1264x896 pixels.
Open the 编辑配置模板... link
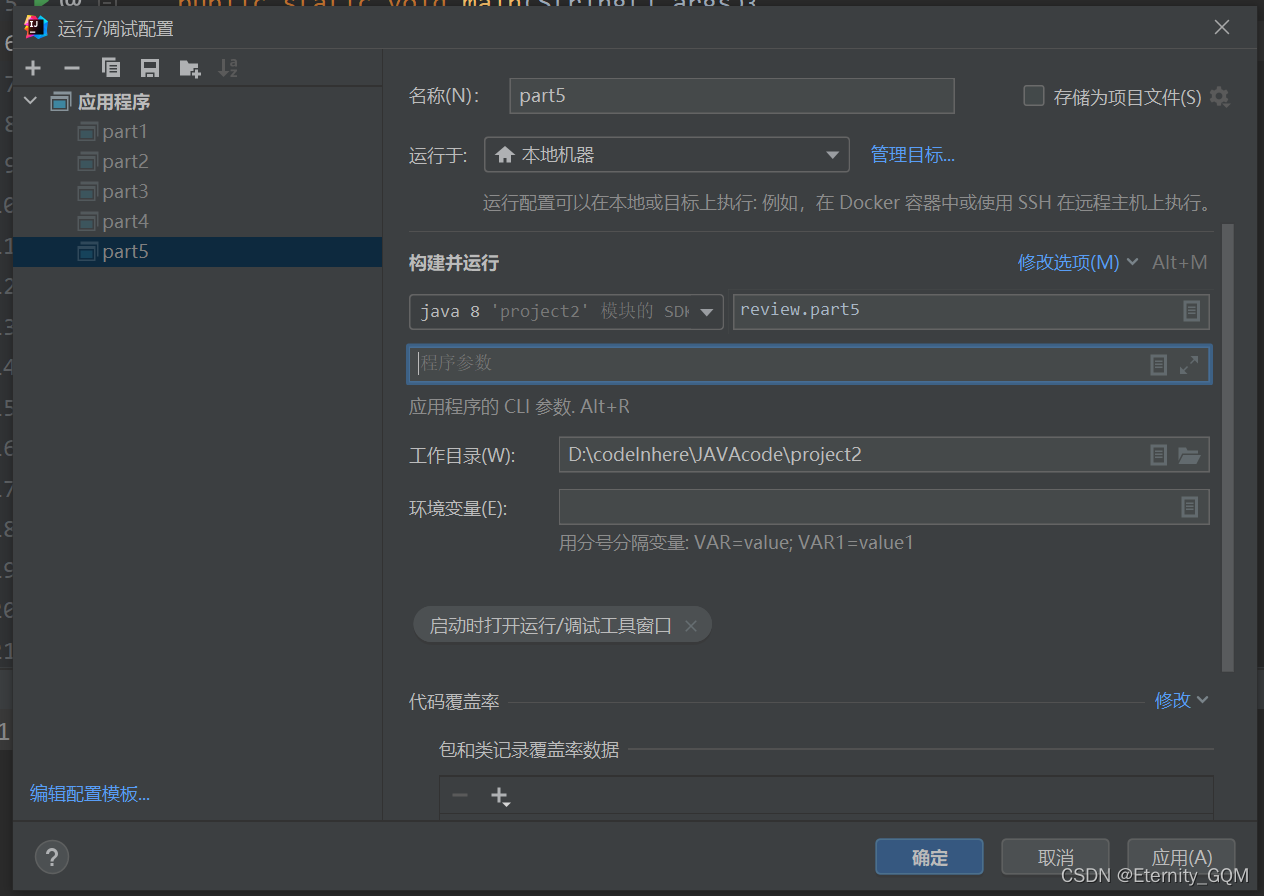[x=90, y=794]
